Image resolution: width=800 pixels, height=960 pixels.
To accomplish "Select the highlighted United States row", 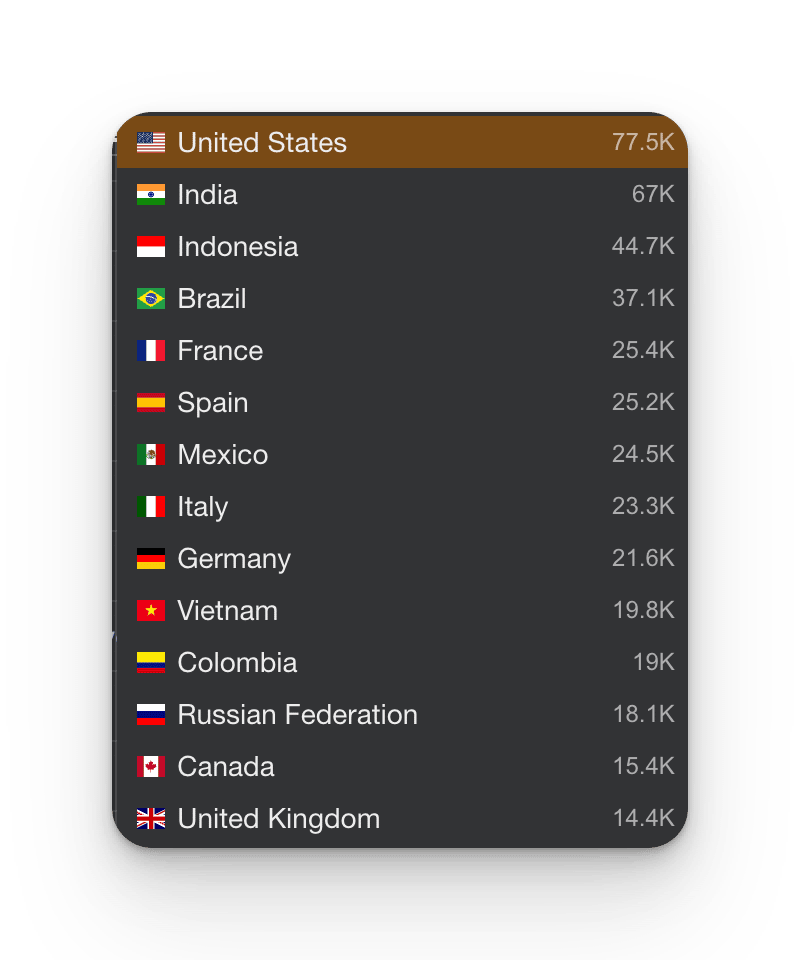I will [402, 142].
